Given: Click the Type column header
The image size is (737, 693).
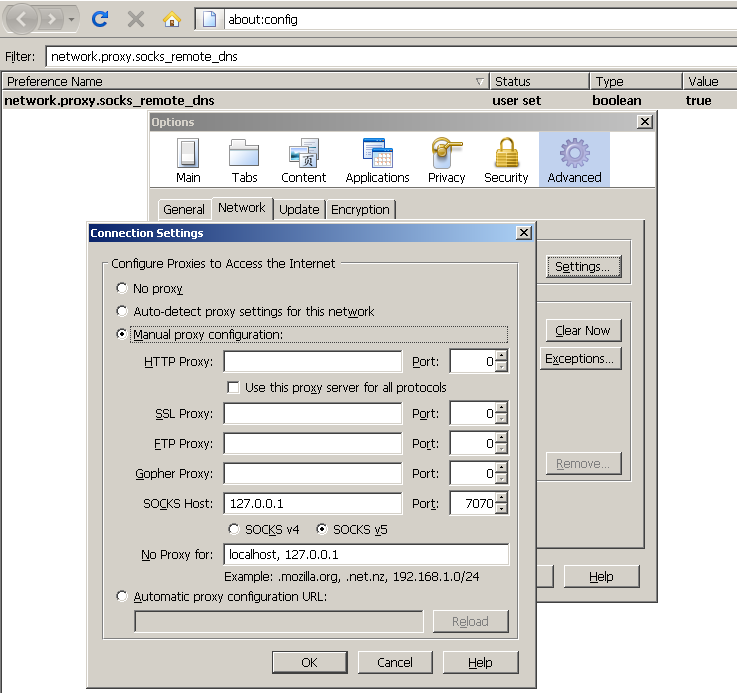Looking at the screenshot, I should (636, 81).
